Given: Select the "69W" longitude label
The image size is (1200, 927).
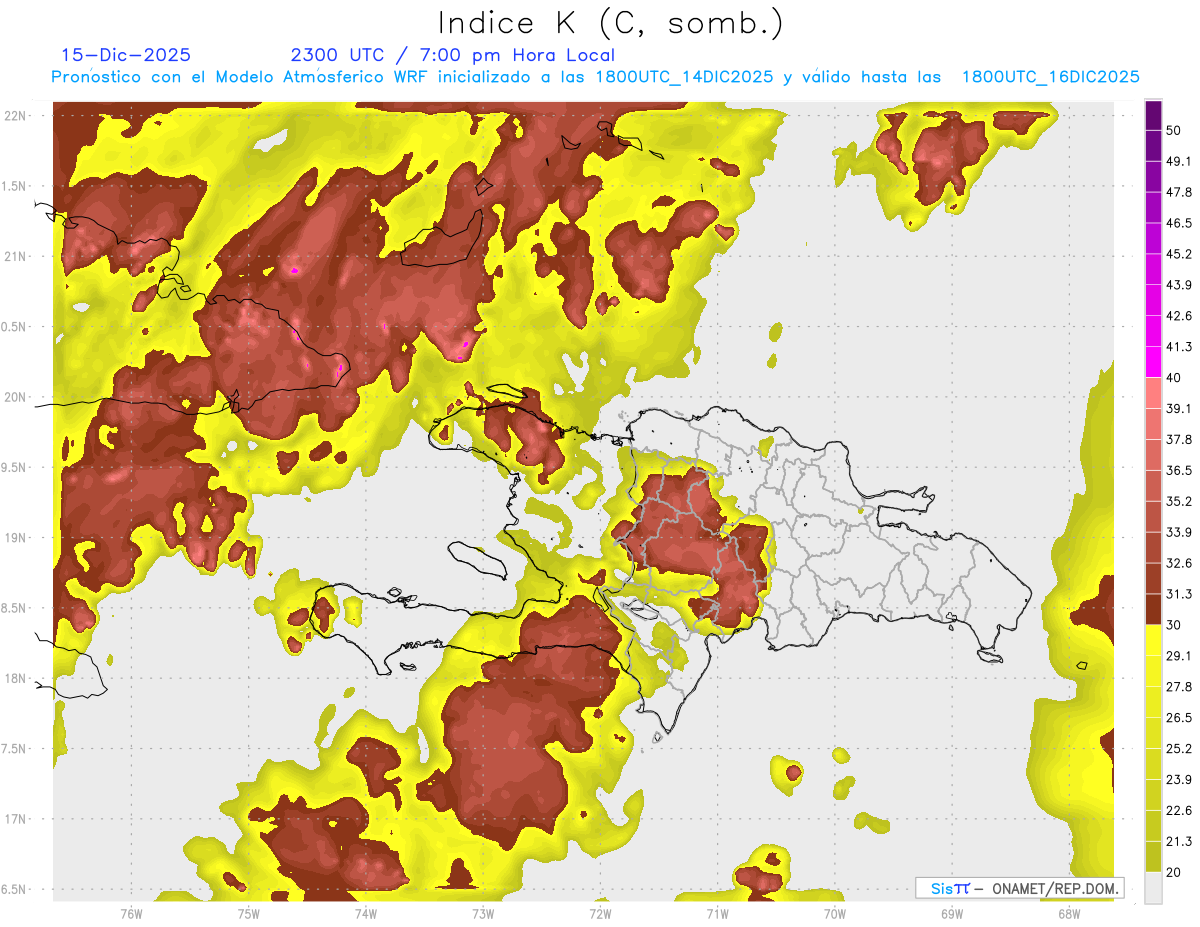Looking at the screenshot, I should 951,914.
